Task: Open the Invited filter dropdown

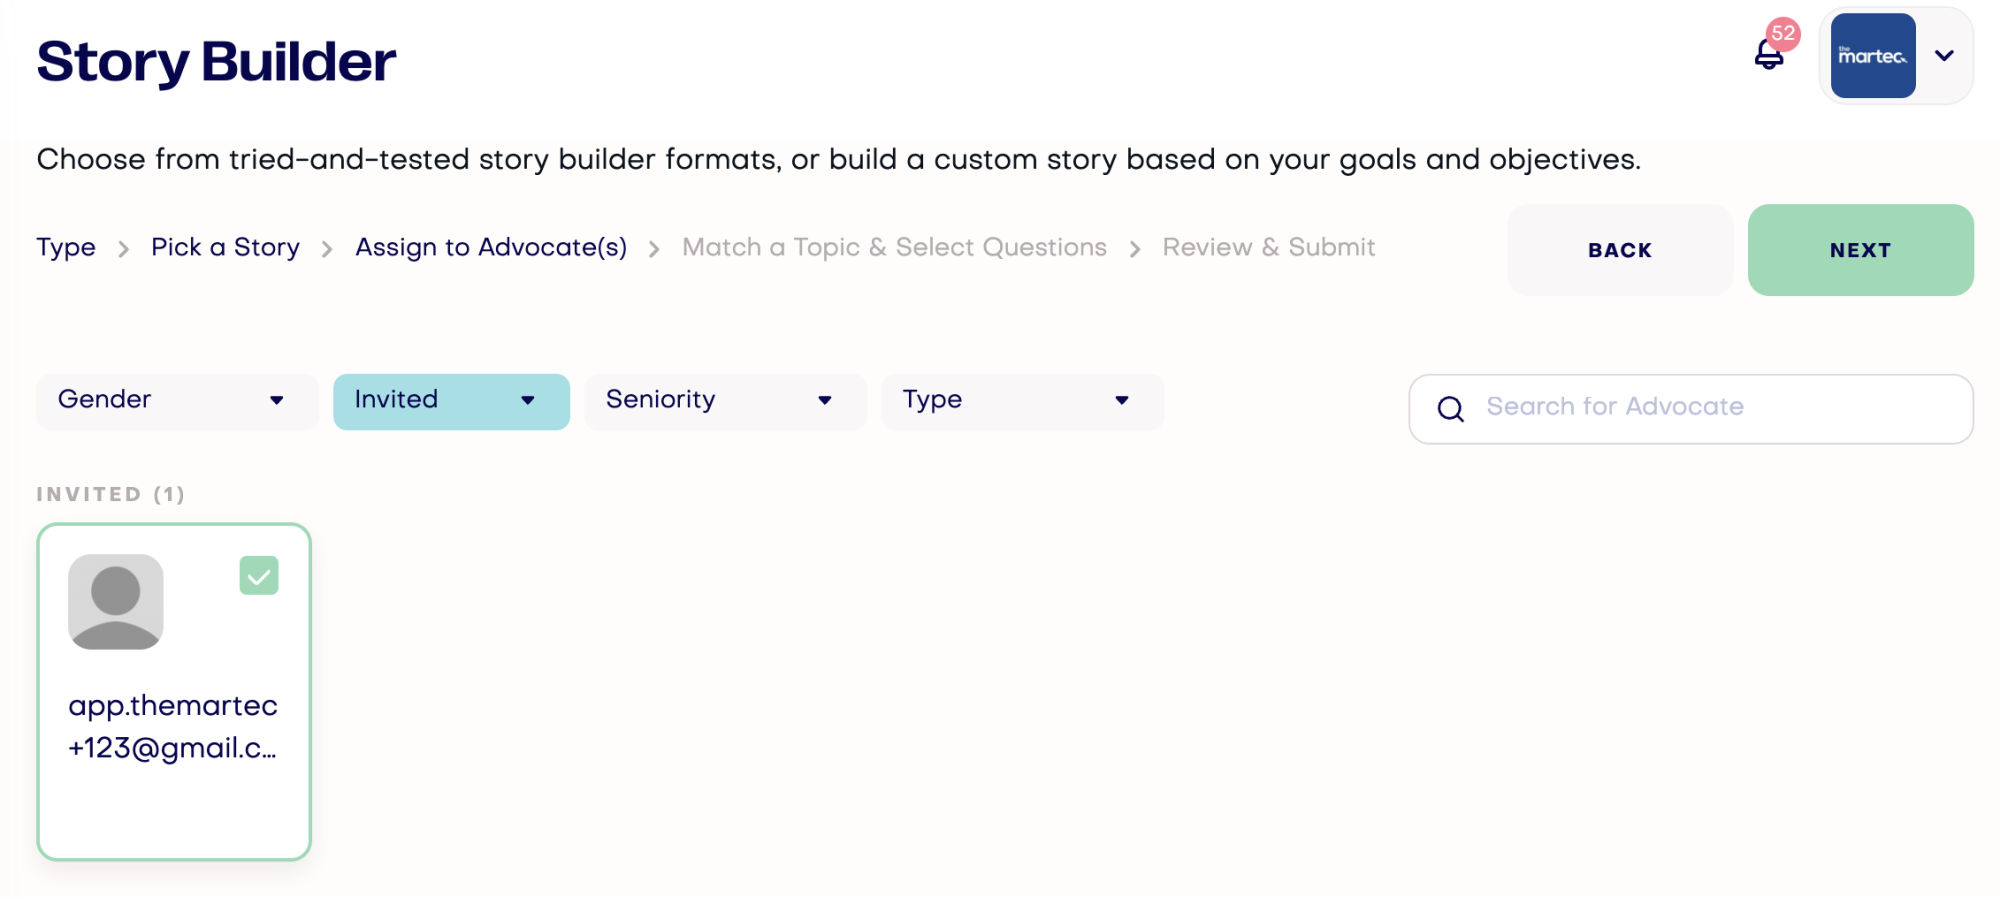Action: pos(451,401)
